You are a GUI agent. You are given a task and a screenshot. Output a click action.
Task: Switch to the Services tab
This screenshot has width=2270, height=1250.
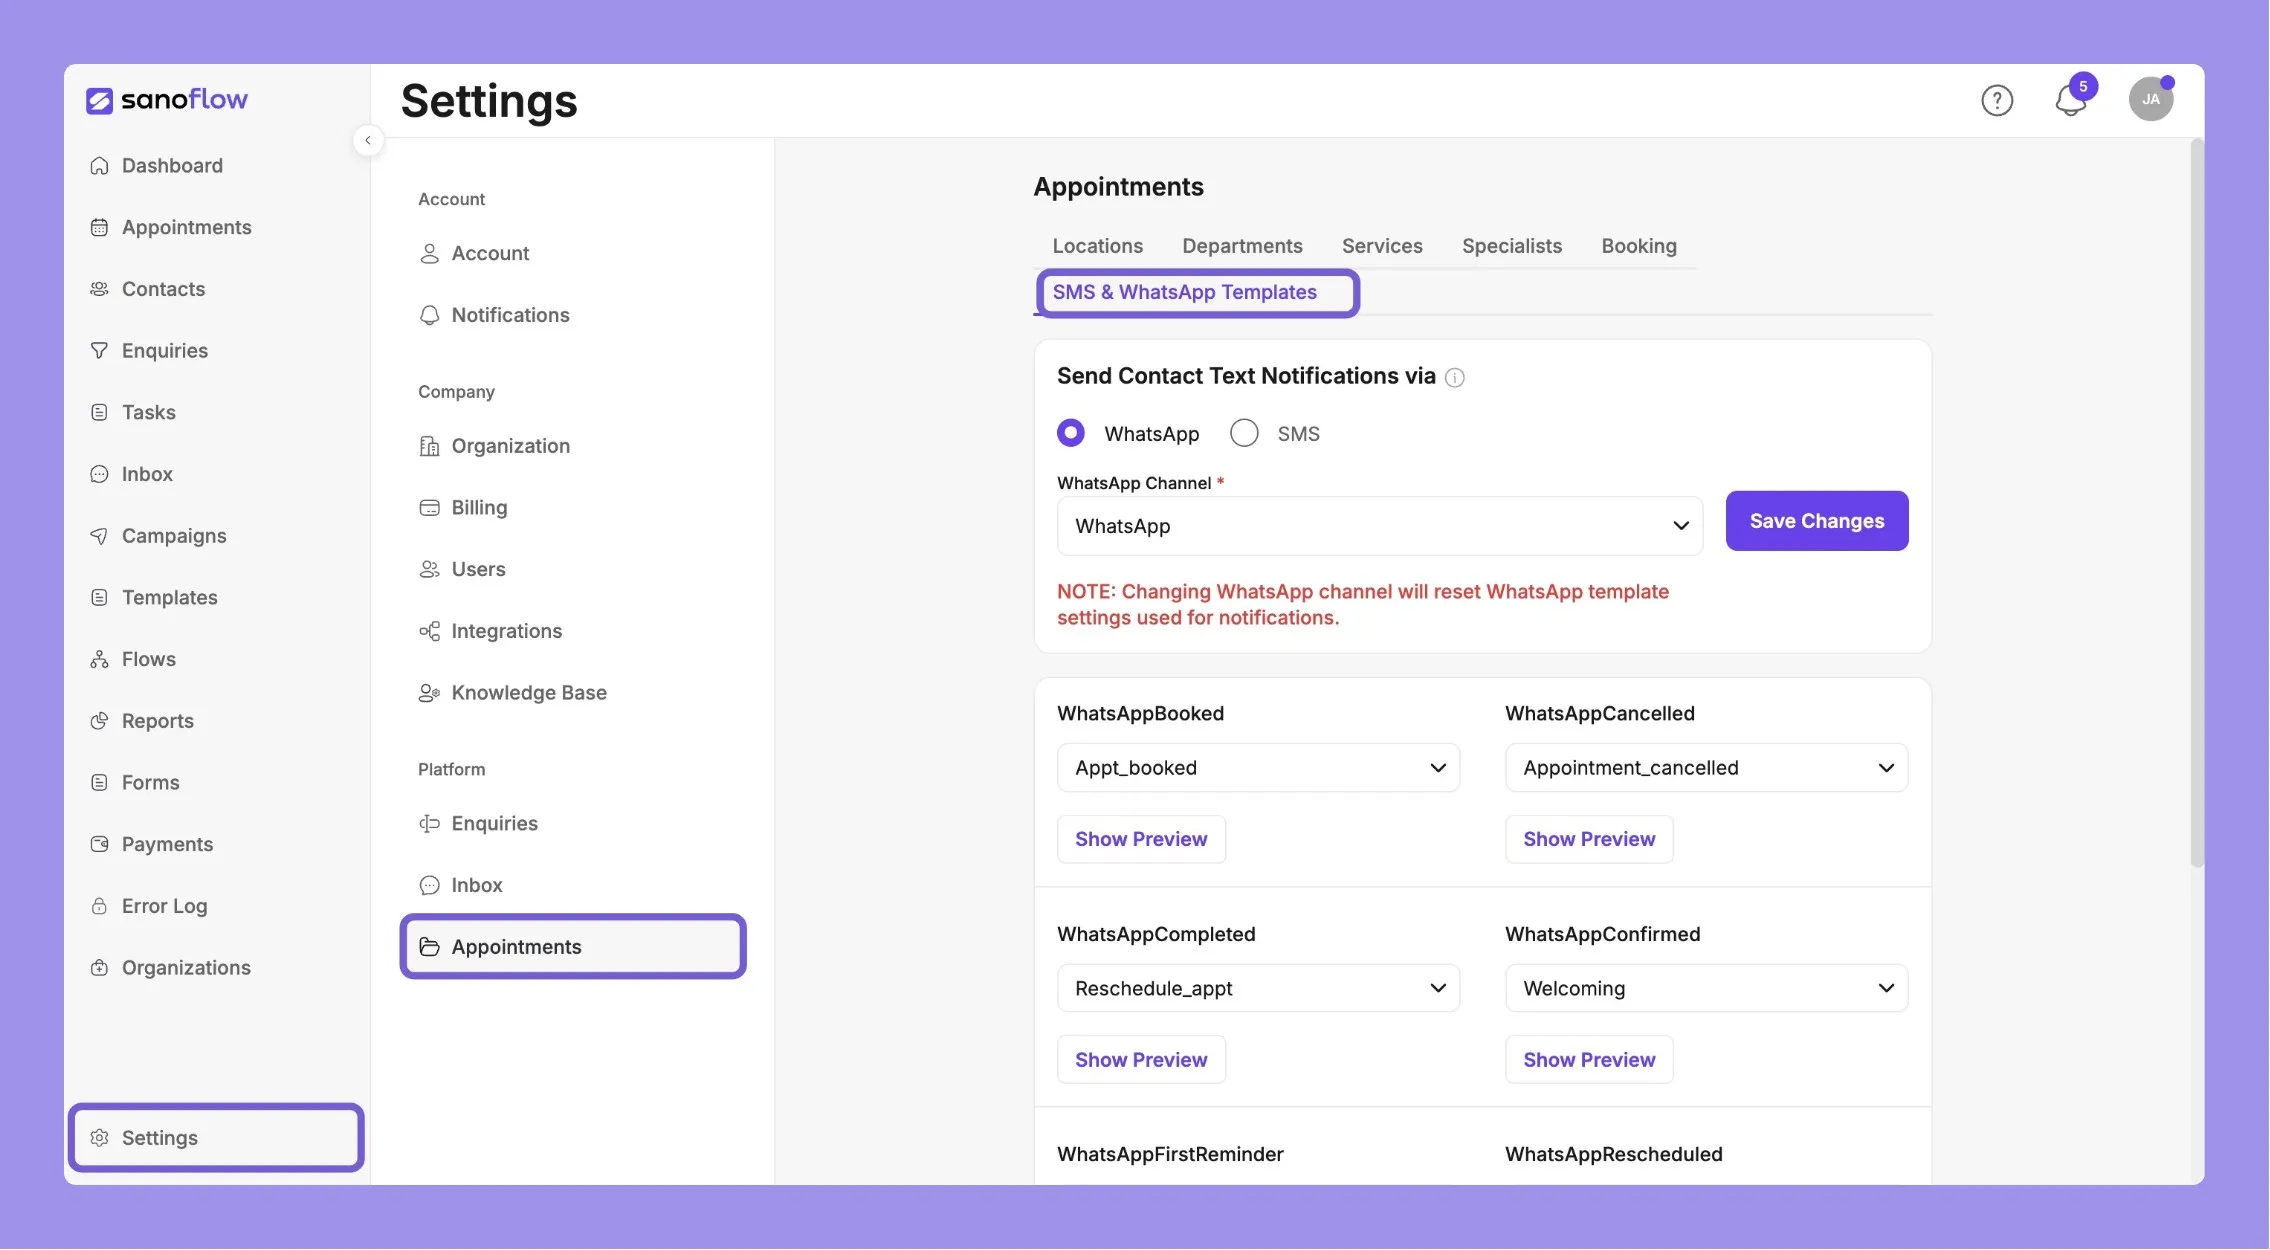(1382, 246)
